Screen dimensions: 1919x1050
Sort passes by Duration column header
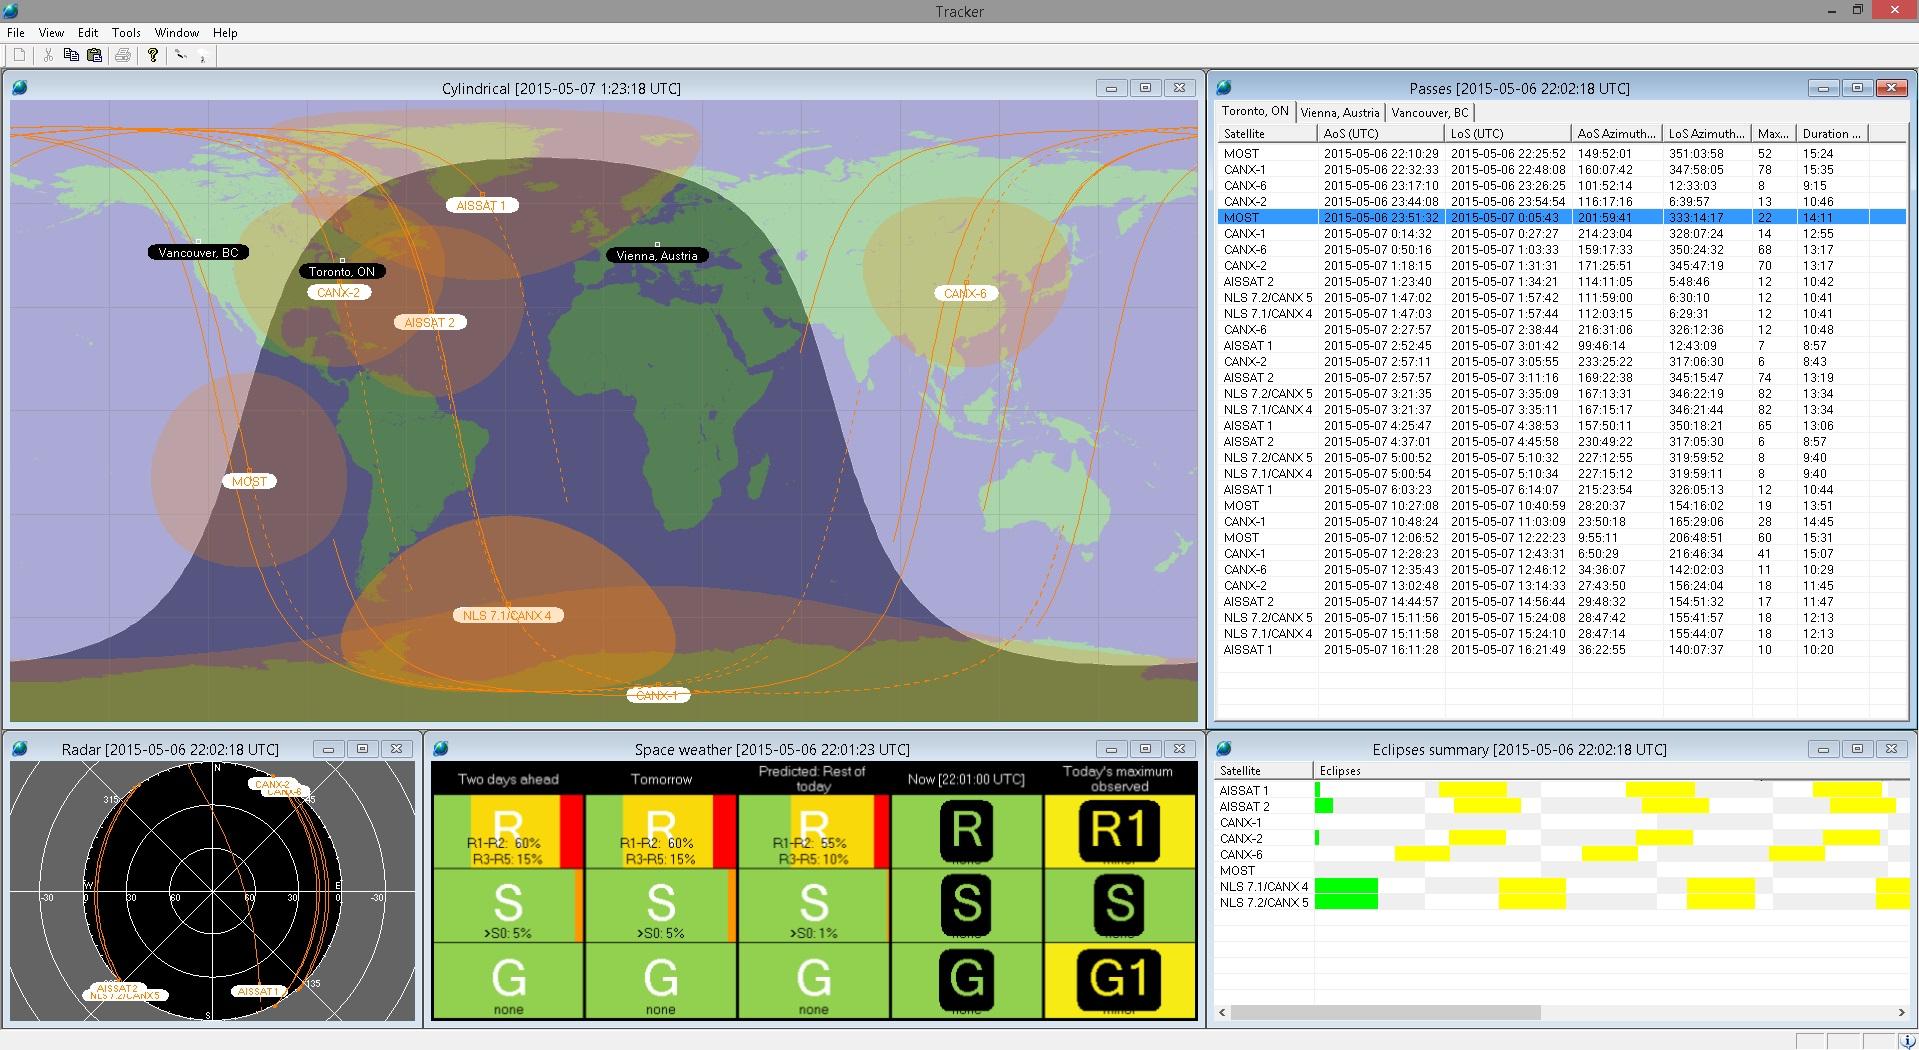1832,133
